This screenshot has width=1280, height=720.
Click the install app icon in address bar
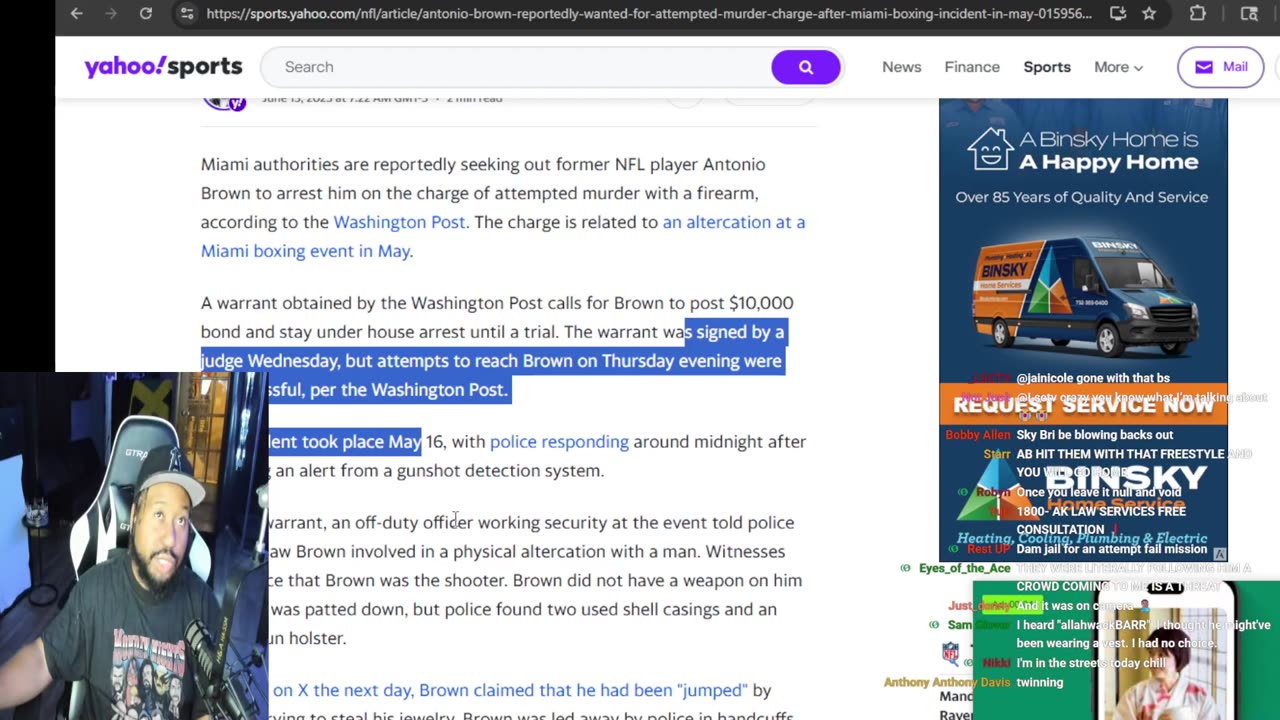pos(1118,13)
